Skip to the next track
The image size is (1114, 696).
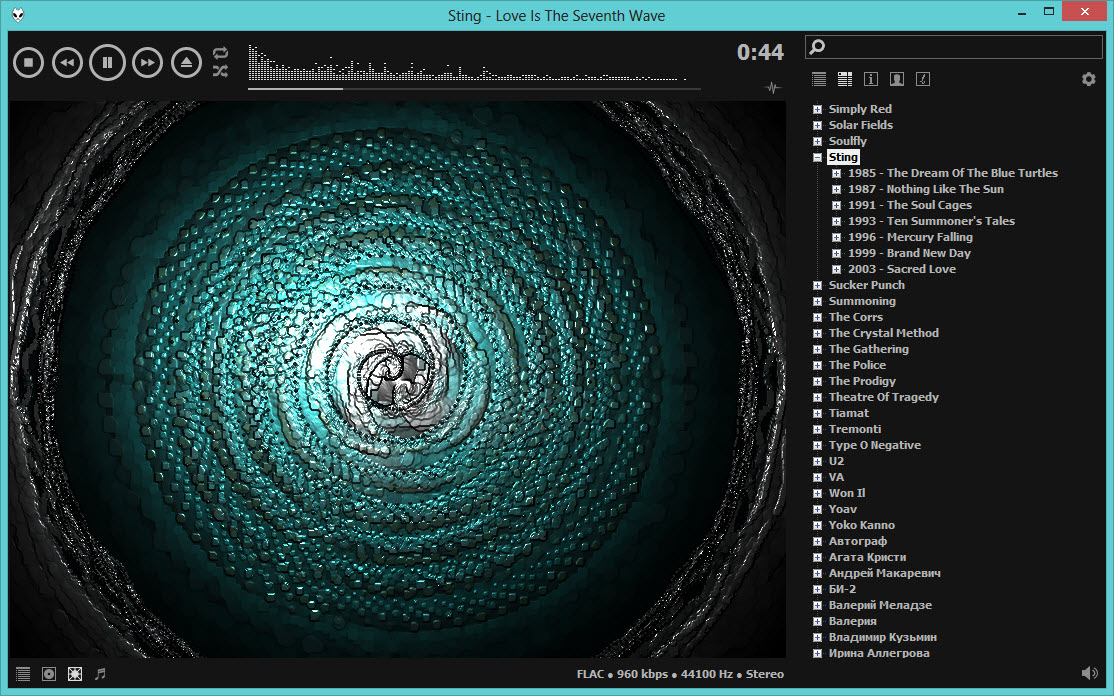click(x=147, y=63)
